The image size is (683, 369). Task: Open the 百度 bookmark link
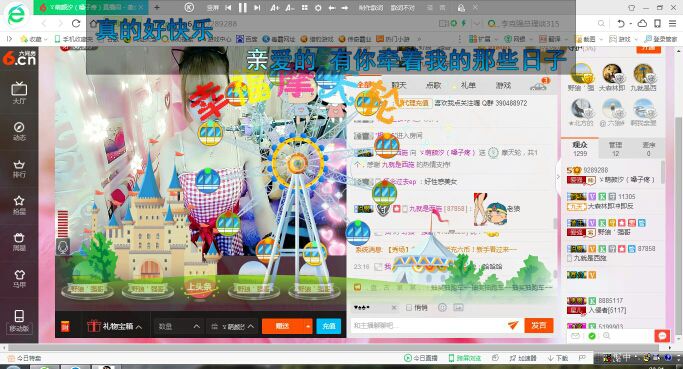click(247, 39)
